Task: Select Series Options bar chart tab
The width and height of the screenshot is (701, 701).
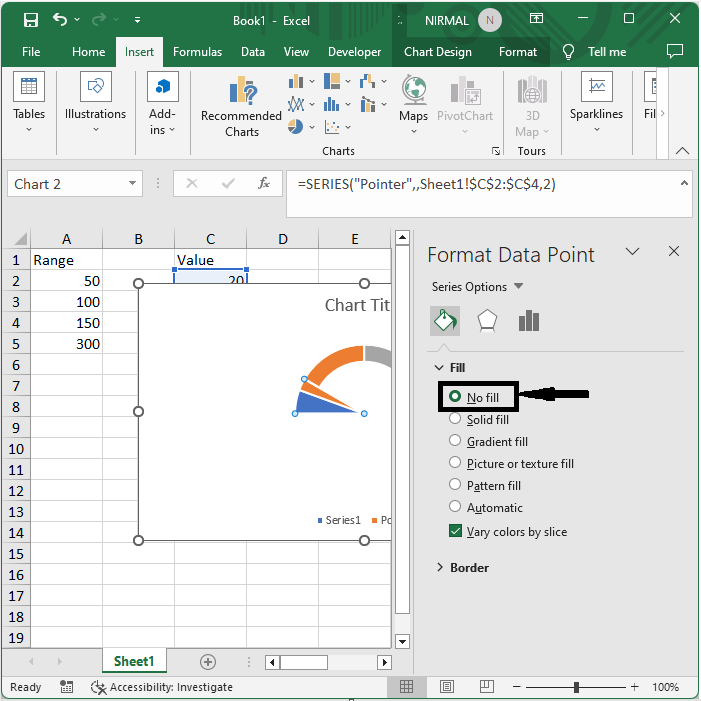Action: tap(529, 321)
